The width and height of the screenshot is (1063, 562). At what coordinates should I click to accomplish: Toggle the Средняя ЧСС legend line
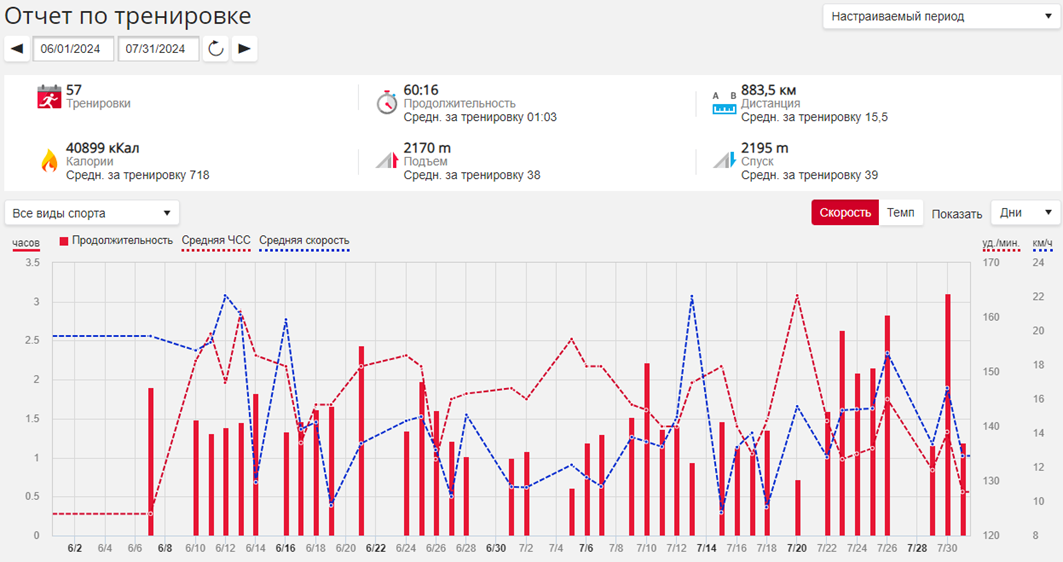tap(216, 242)
